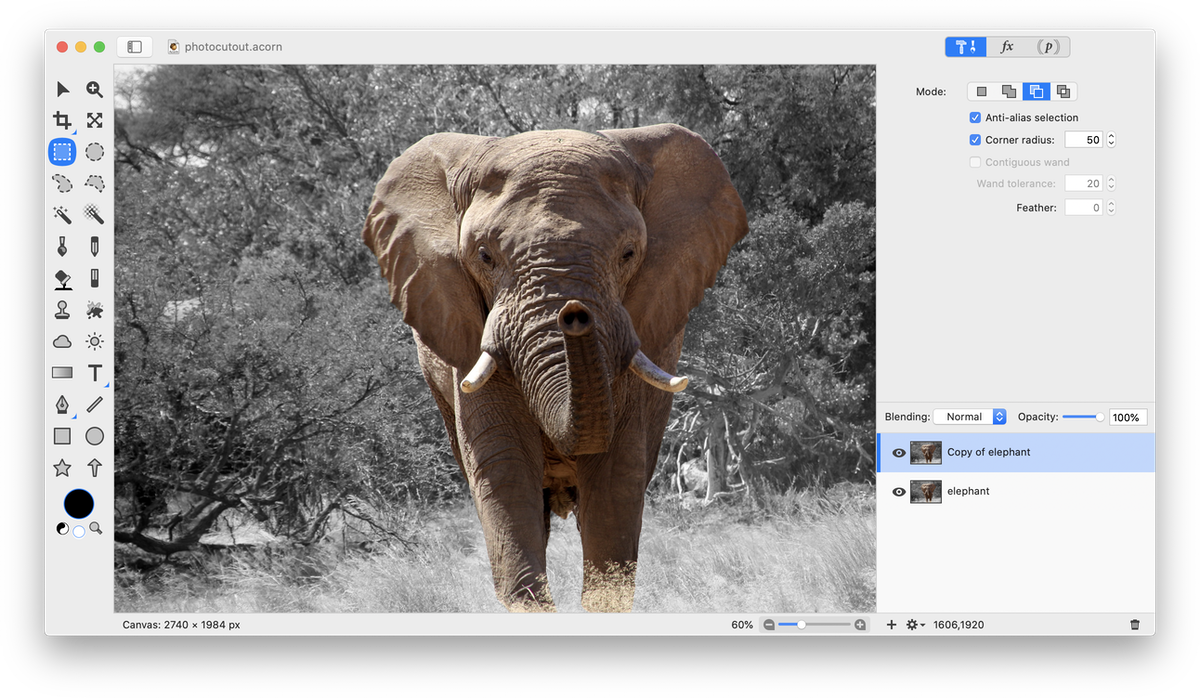Screen dimensions: 1200x698
Task: Select the Crop tool
Action: 62,120
